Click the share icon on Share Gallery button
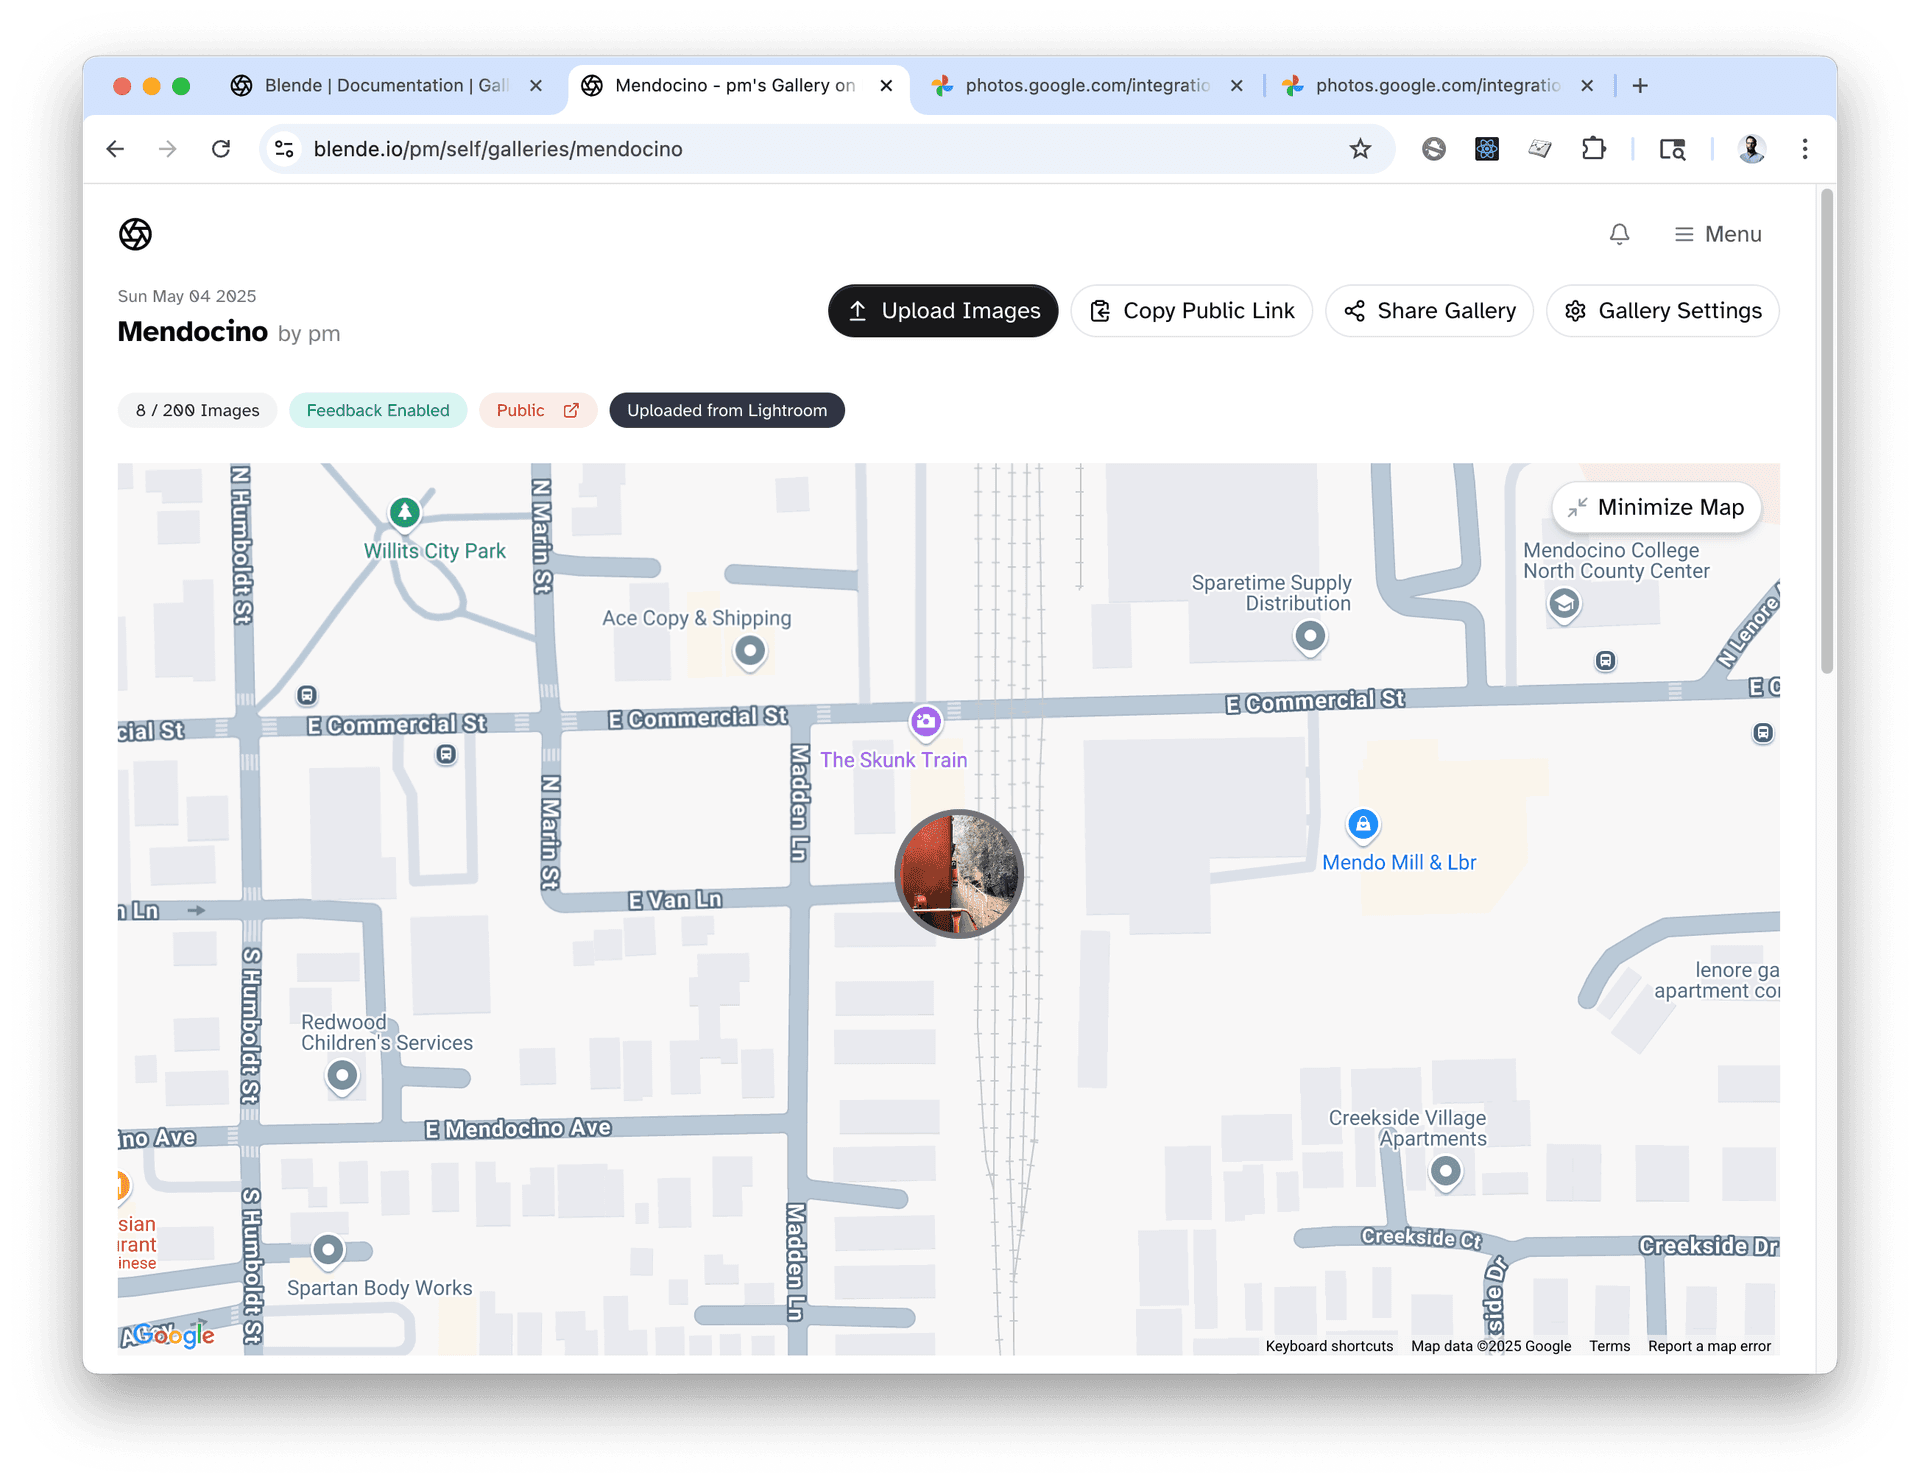The width and height of the screenshot is (1920, 1483). coord(1355,310)
